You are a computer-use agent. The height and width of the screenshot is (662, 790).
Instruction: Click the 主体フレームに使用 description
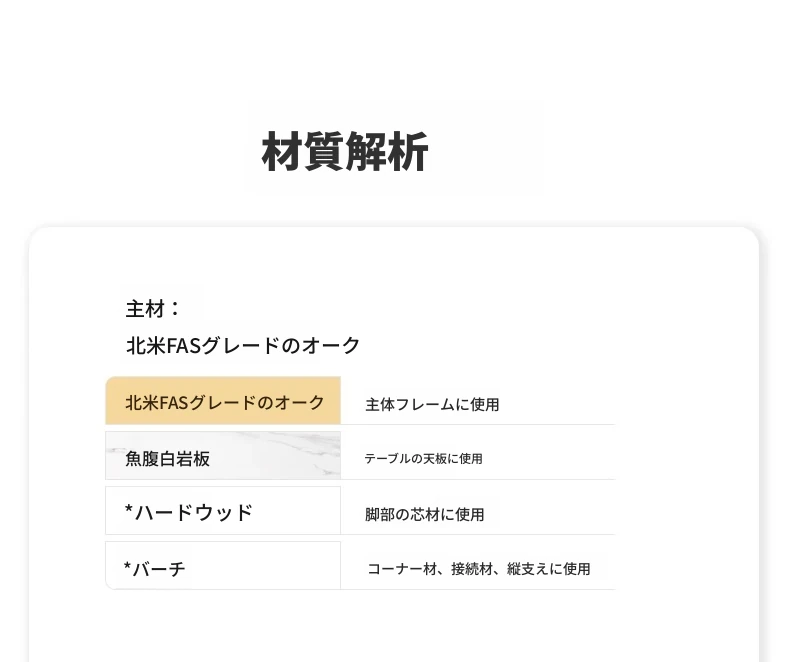432,405
